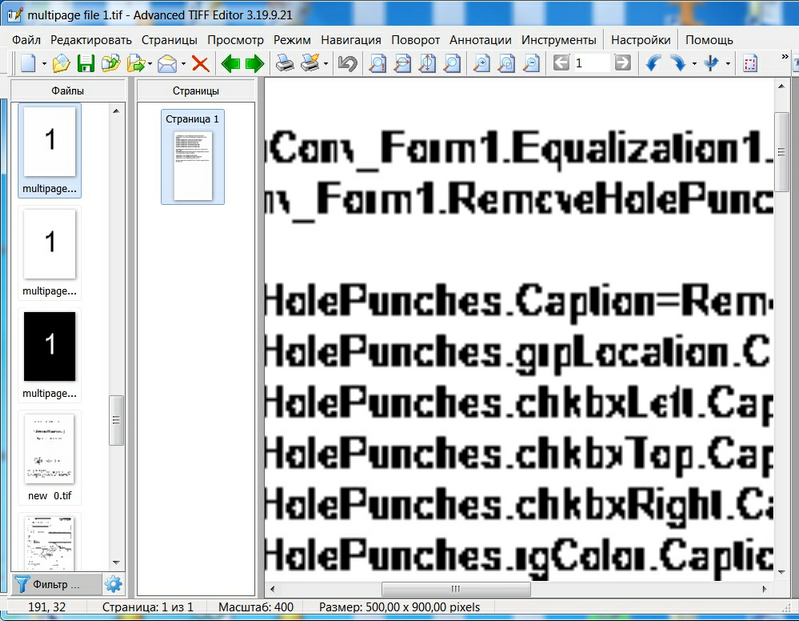Image resolution: width=799 pixels, height=621 pixels.
Task: Open the Помощь menu
Action: [x=709, y=40]
